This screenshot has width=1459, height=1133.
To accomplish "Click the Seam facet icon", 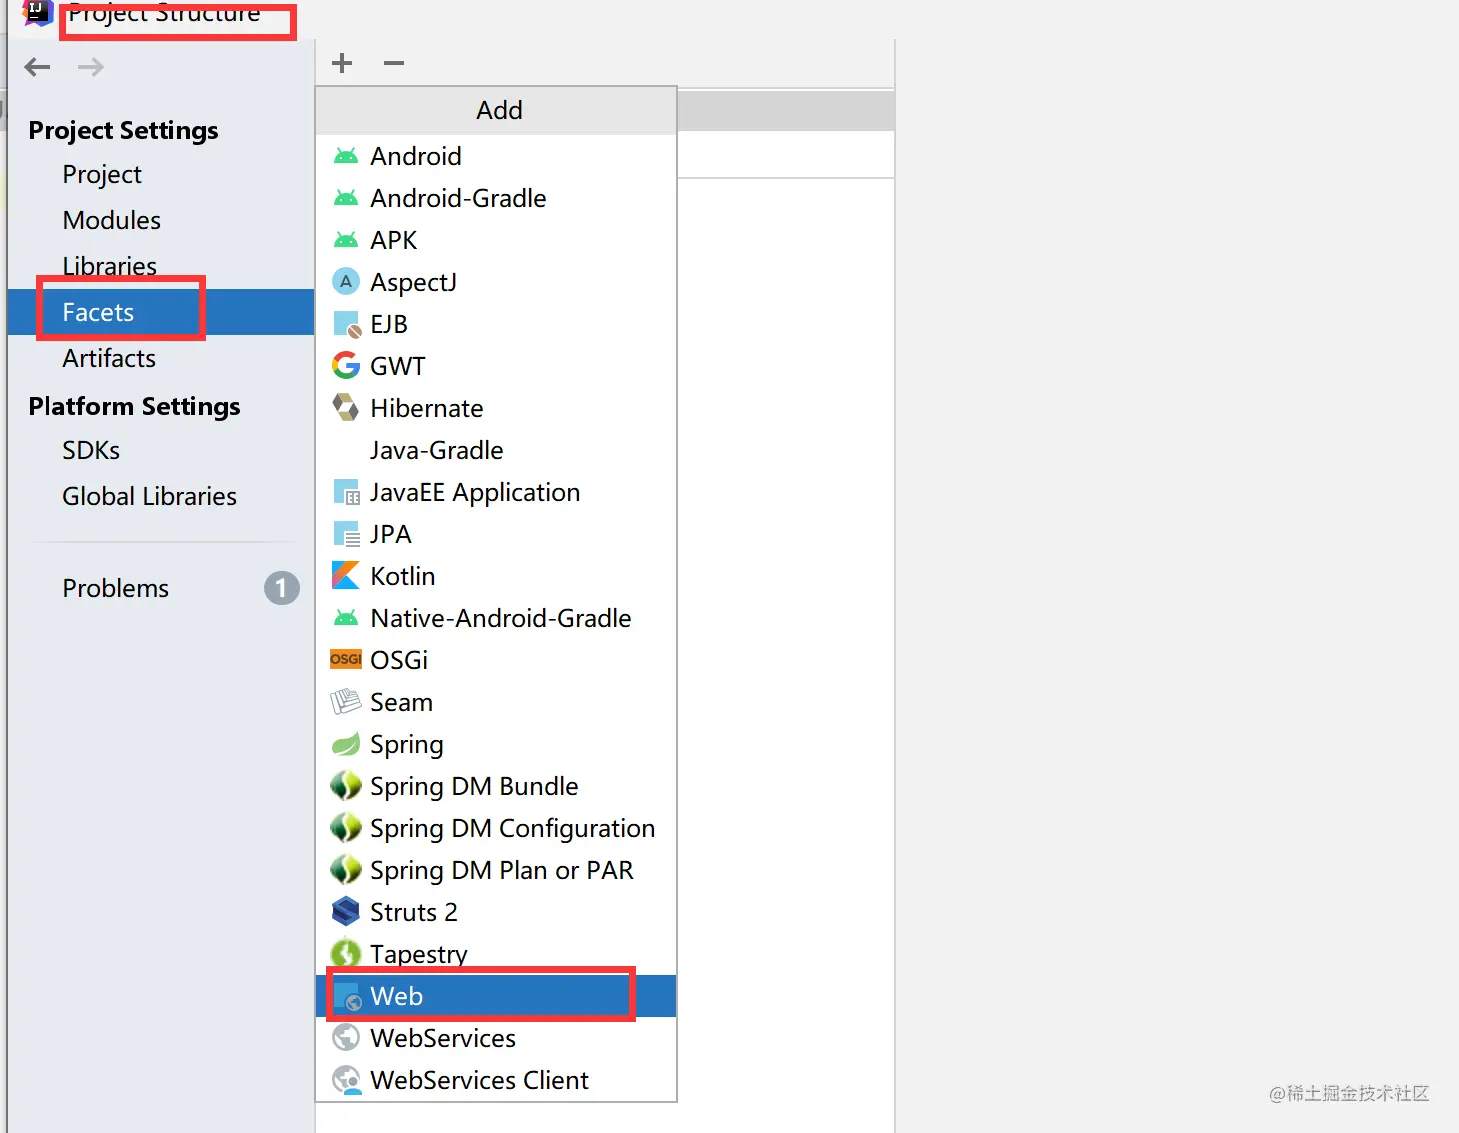I will tap(346, 702).
